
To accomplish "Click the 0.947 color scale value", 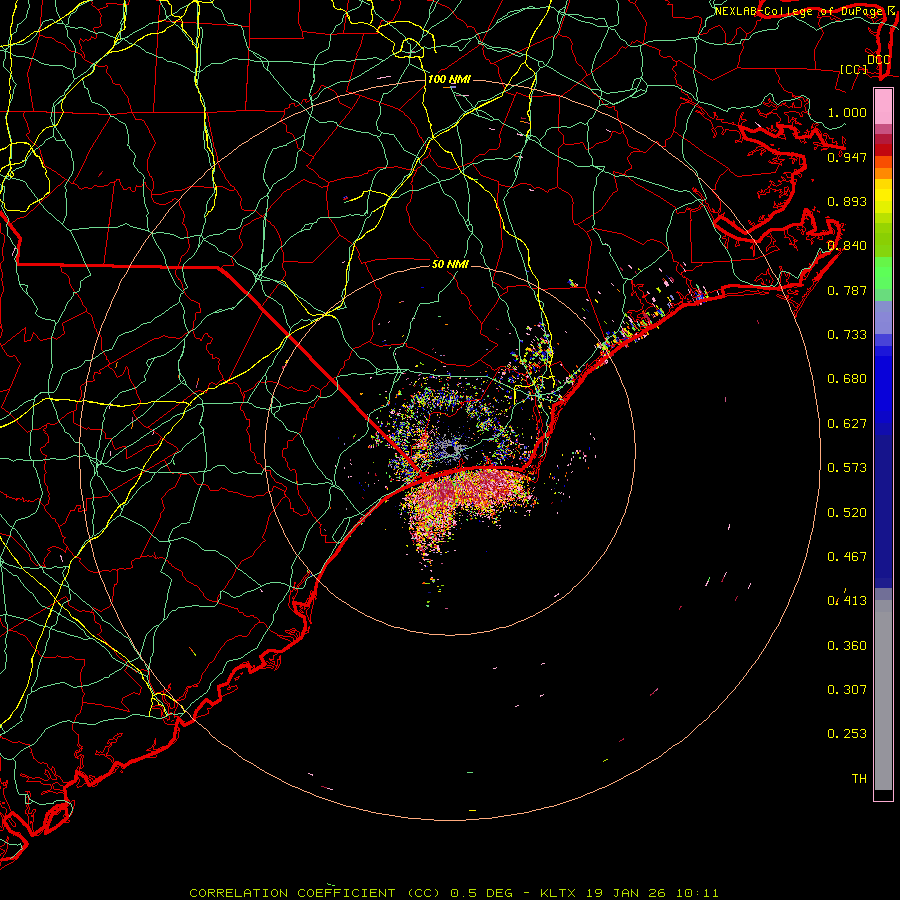I will point(847,157).
